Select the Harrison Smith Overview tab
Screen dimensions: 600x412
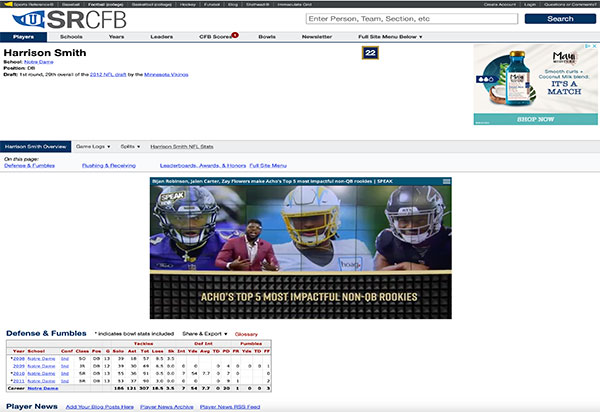[x=36, y=147]
